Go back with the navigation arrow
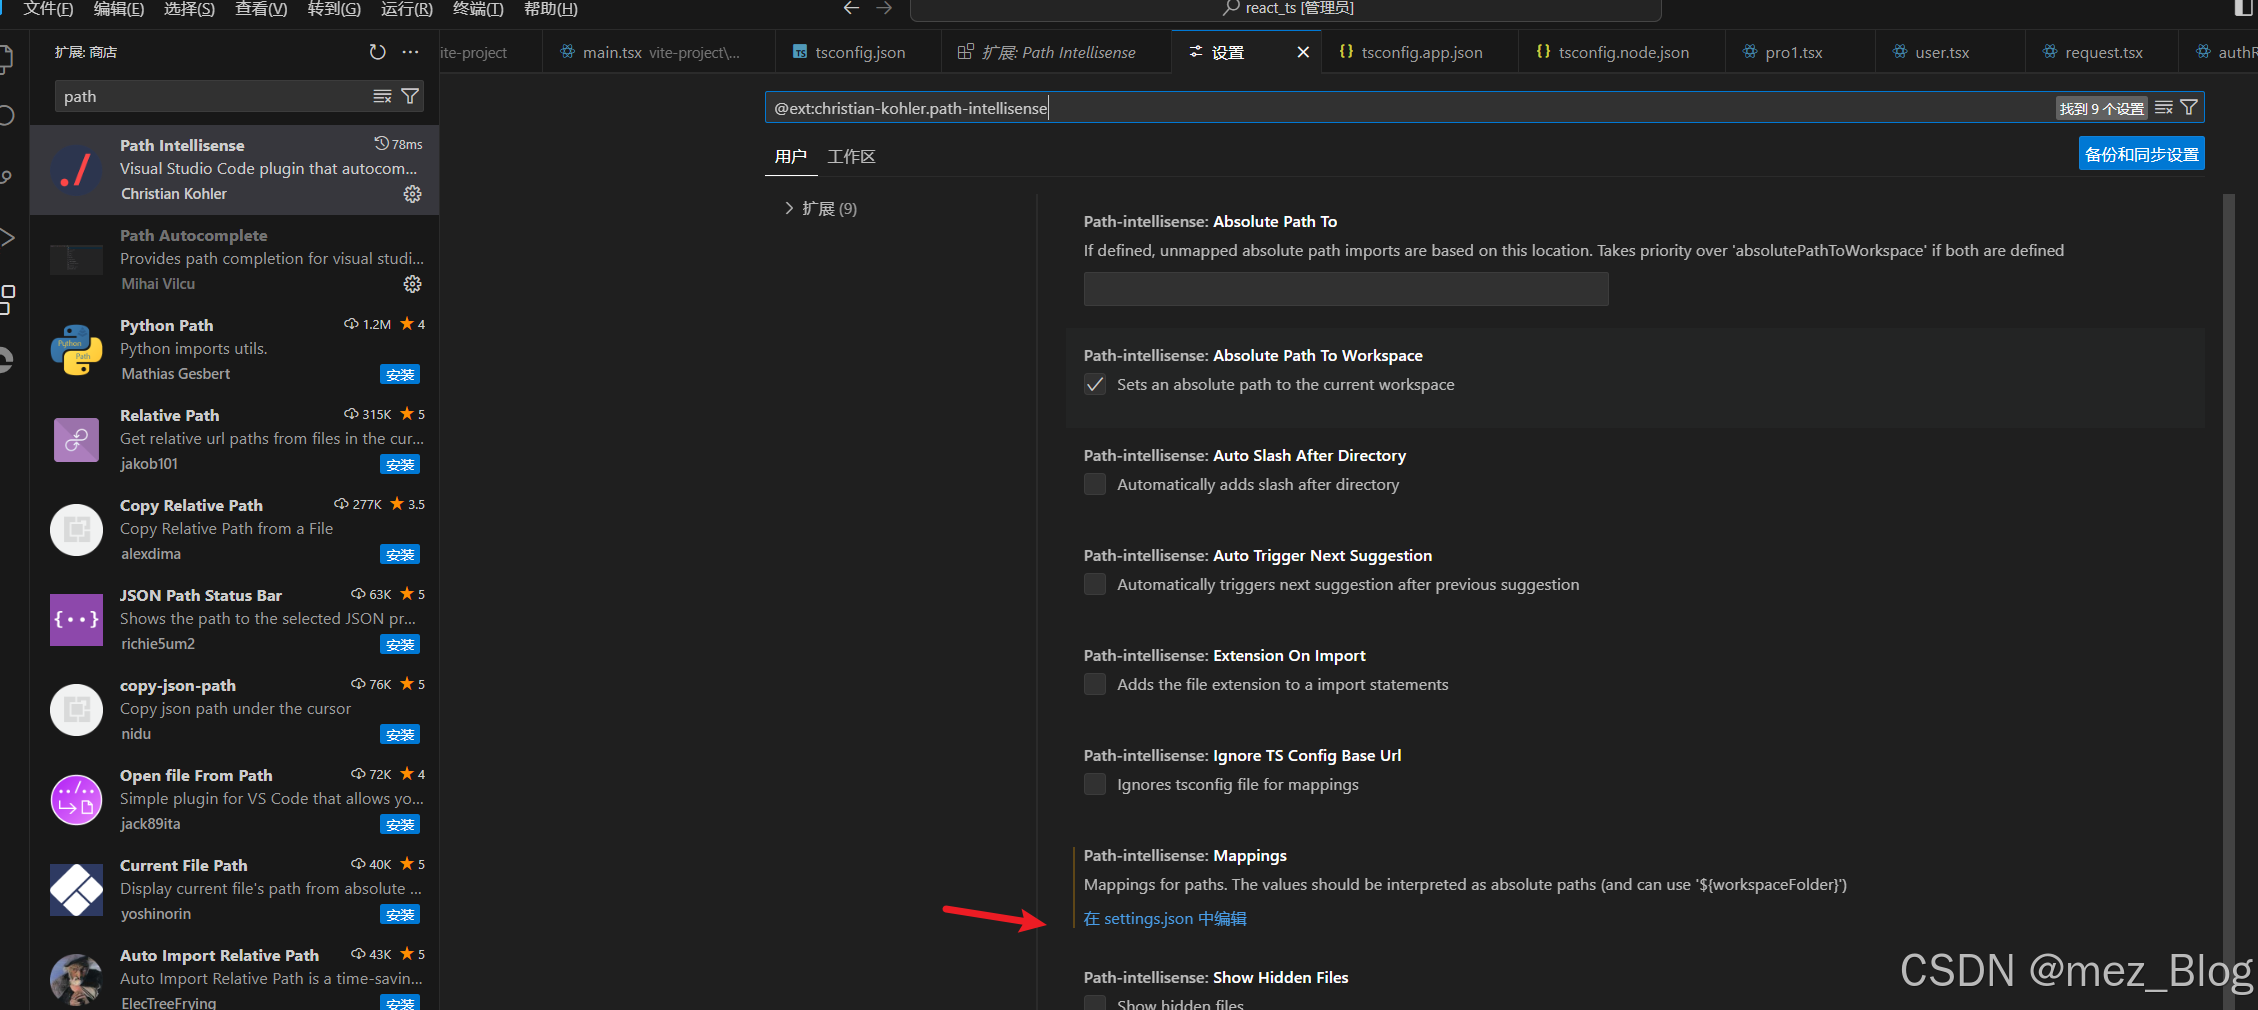The image size is (2258, 1010). coord(851,8)
